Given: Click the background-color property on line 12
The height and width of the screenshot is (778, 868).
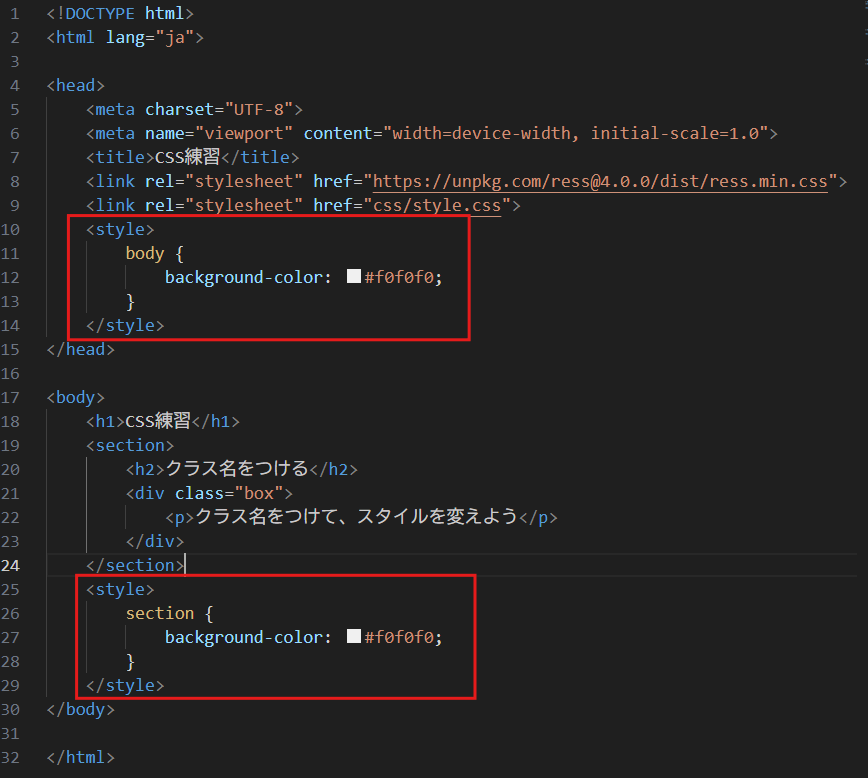Looking at the screenshot, I should coord(243,277).
